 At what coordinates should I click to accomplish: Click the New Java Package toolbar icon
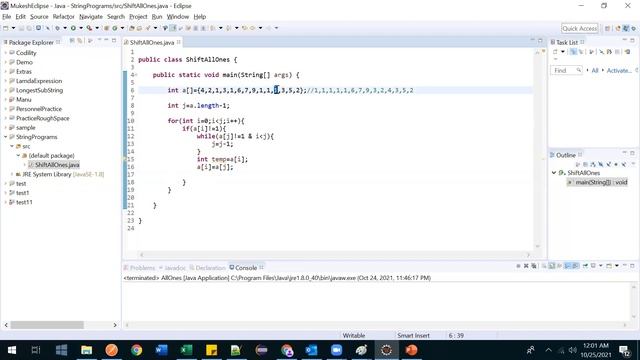(x=106, y=28)
